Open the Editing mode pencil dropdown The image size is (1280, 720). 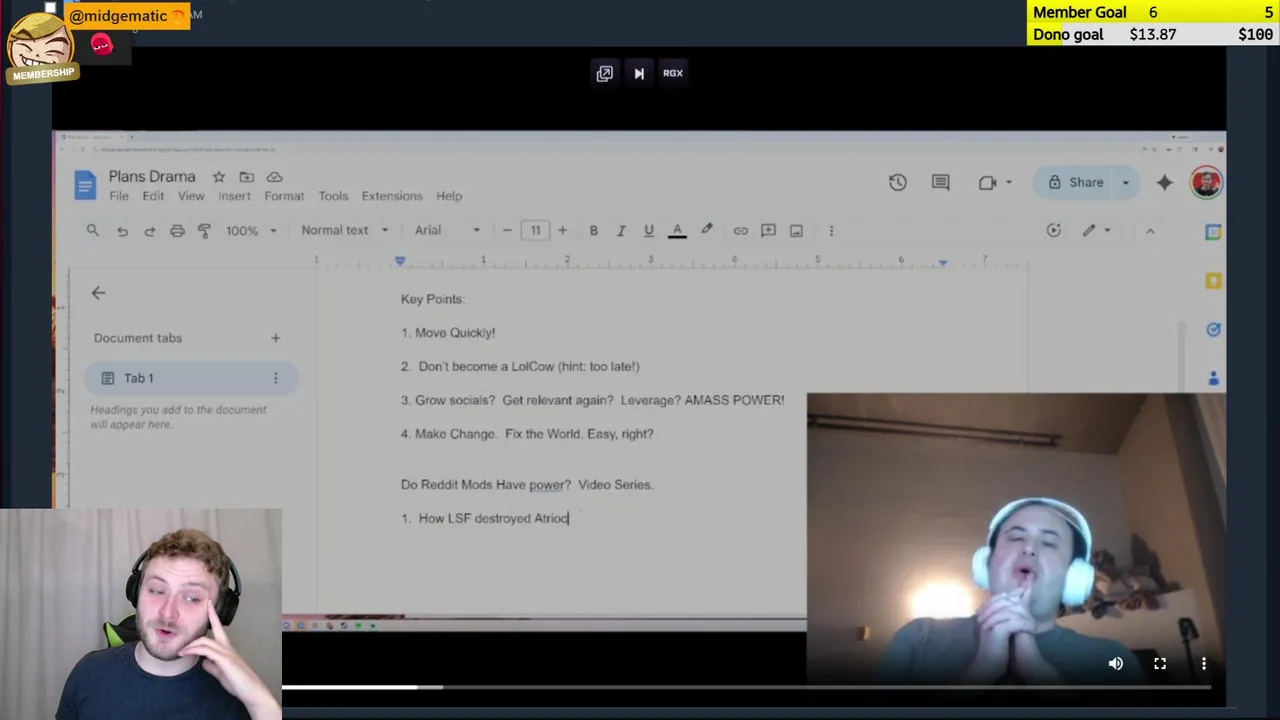pyautogui.click(x=1096, y=230)
